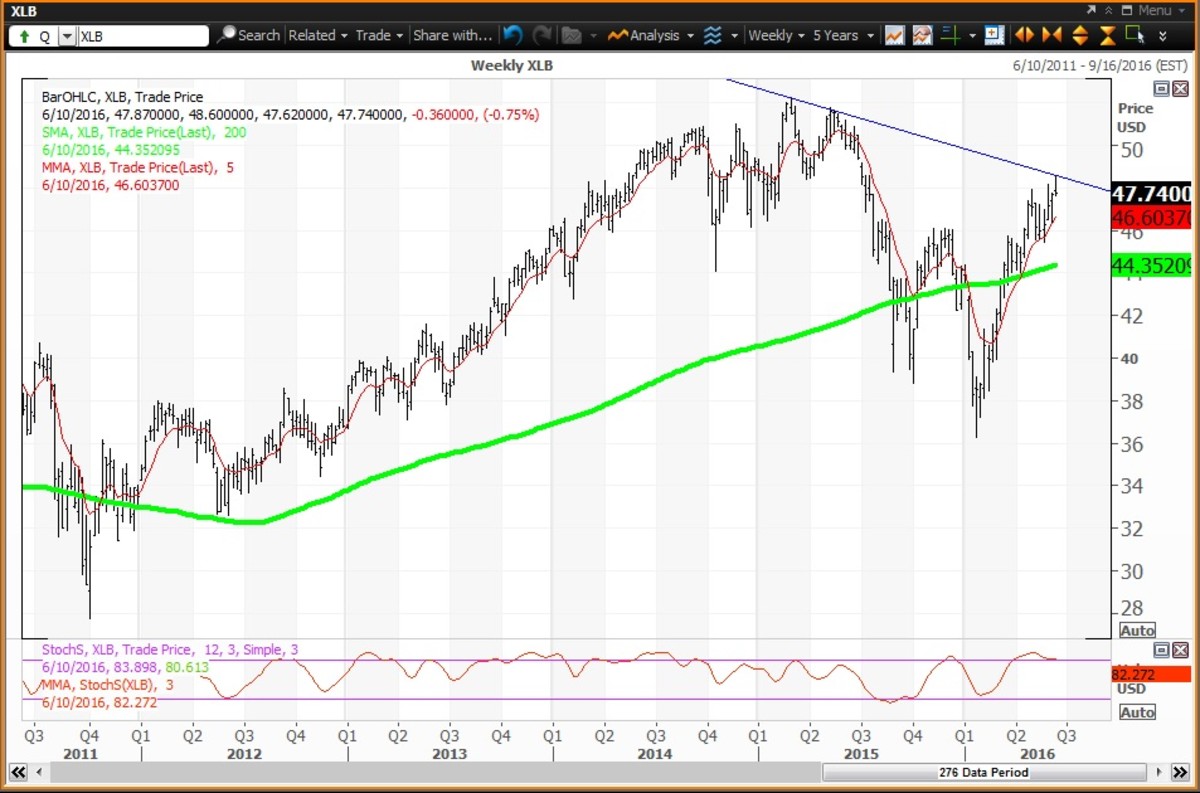Toggle Auto scaling on the stochastic axis

[x=1137, y=712]
